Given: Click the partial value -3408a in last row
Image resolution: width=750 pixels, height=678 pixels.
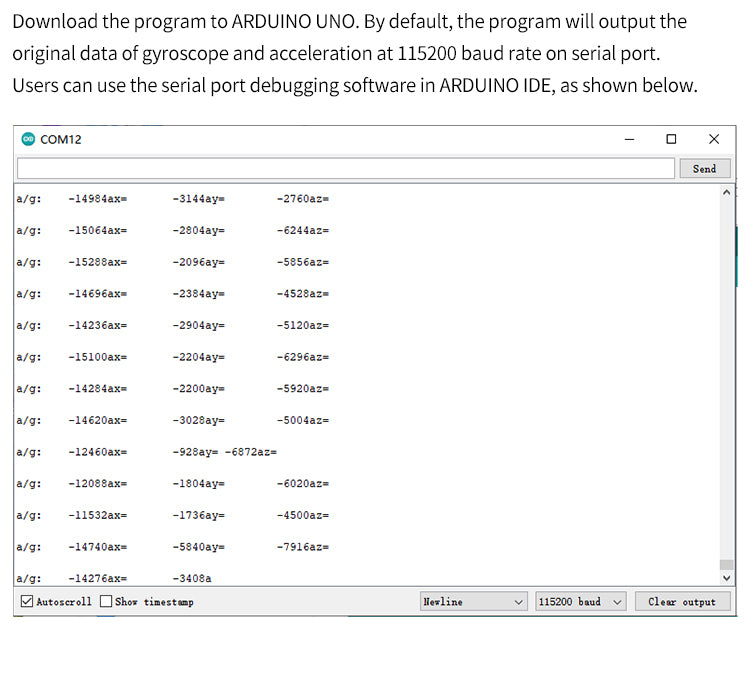Looking at the screenshot, I should (x=192, y=578).
